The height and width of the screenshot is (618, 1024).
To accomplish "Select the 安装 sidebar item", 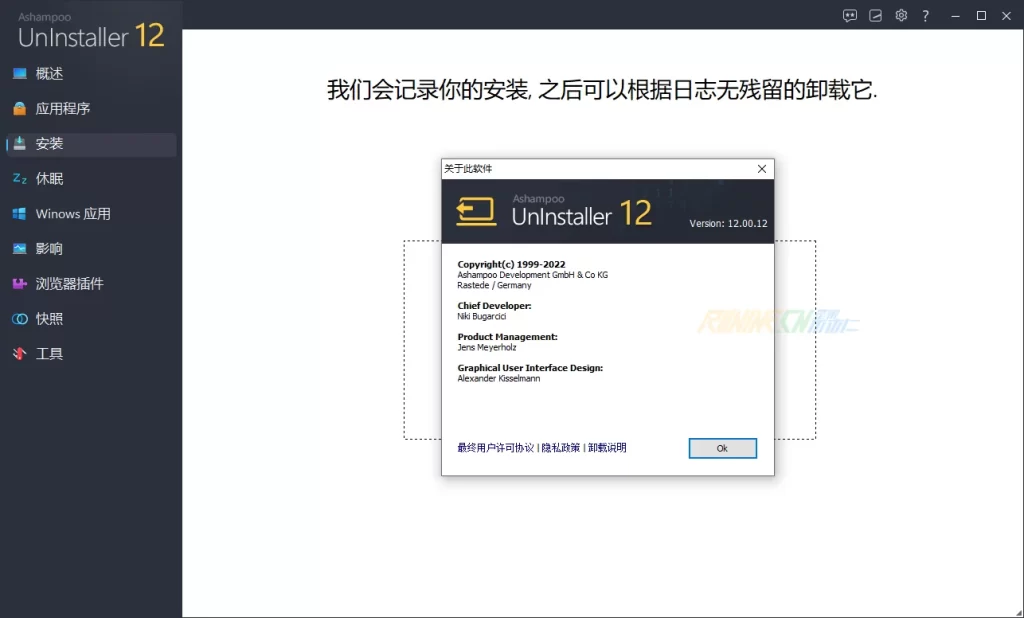I will pyautogui.click(x=49, y=144).
